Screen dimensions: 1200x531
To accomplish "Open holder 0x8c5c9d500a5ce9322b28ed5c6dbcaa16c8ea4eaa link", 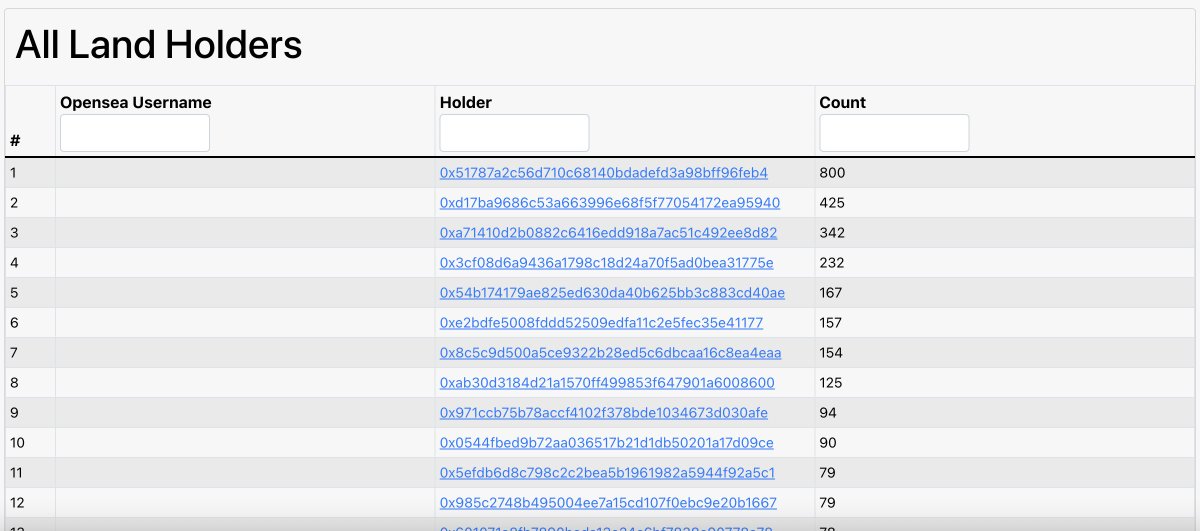I will pos(610,353).
